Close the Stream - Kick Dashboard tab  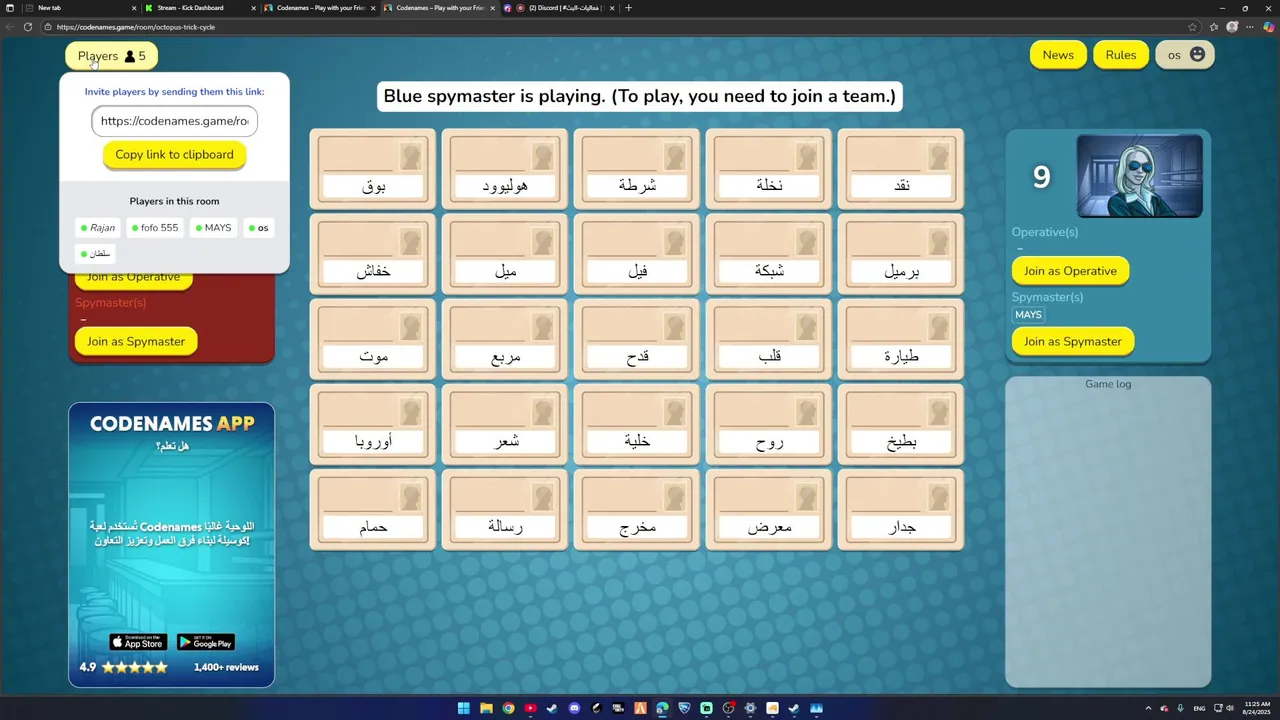tap(253, 8)
